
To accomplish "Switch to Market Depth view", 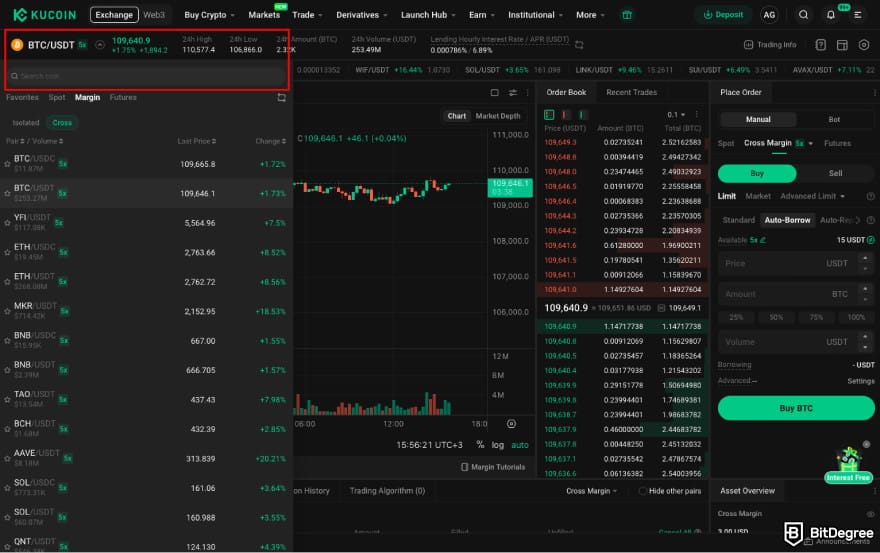I will 497,116.
